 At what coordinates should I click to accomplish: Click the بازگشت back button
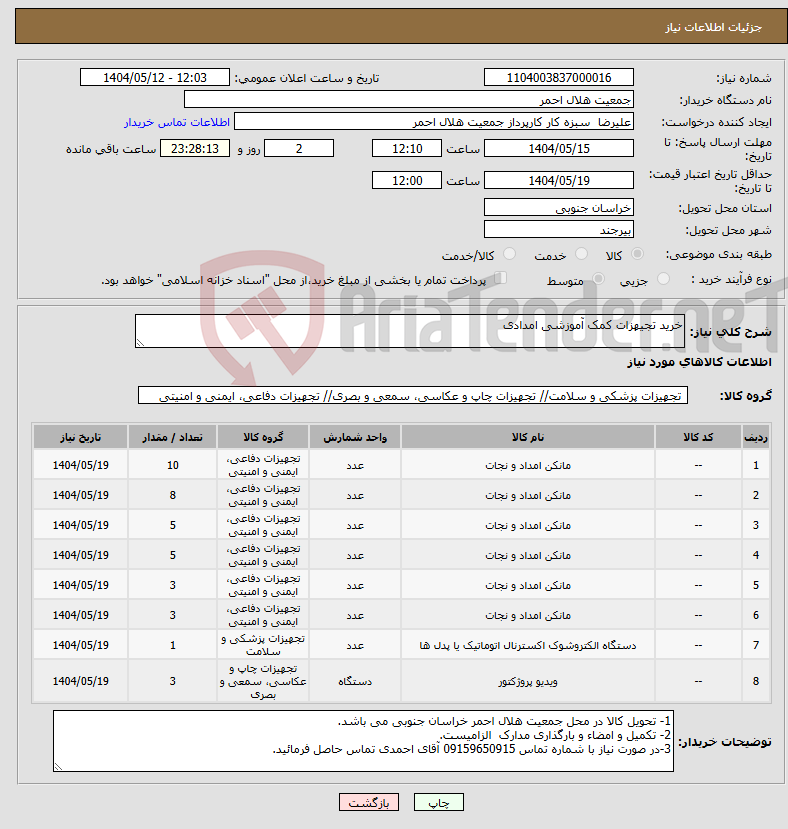369,802
